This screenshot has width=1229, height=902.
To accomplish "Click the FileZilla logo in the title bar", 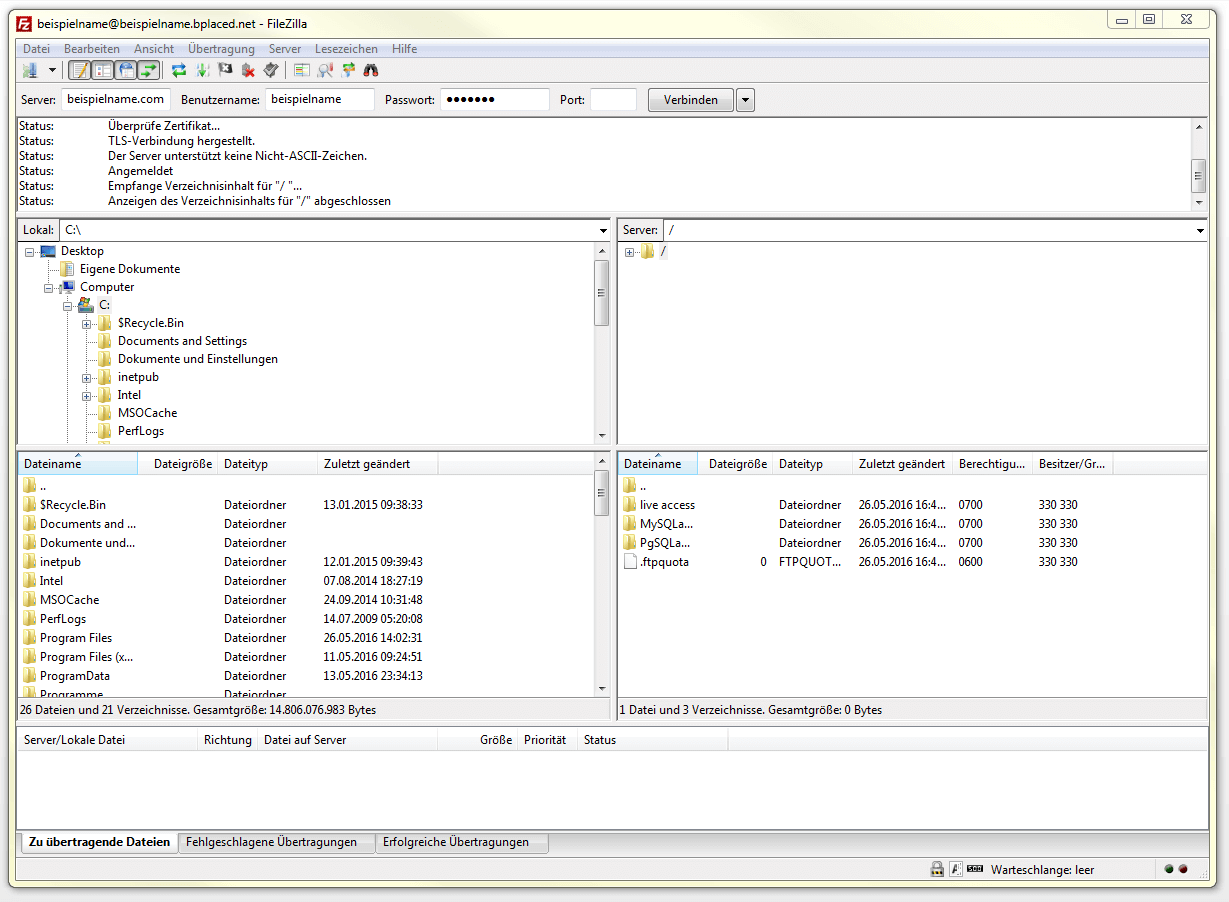I will (24, 23).
